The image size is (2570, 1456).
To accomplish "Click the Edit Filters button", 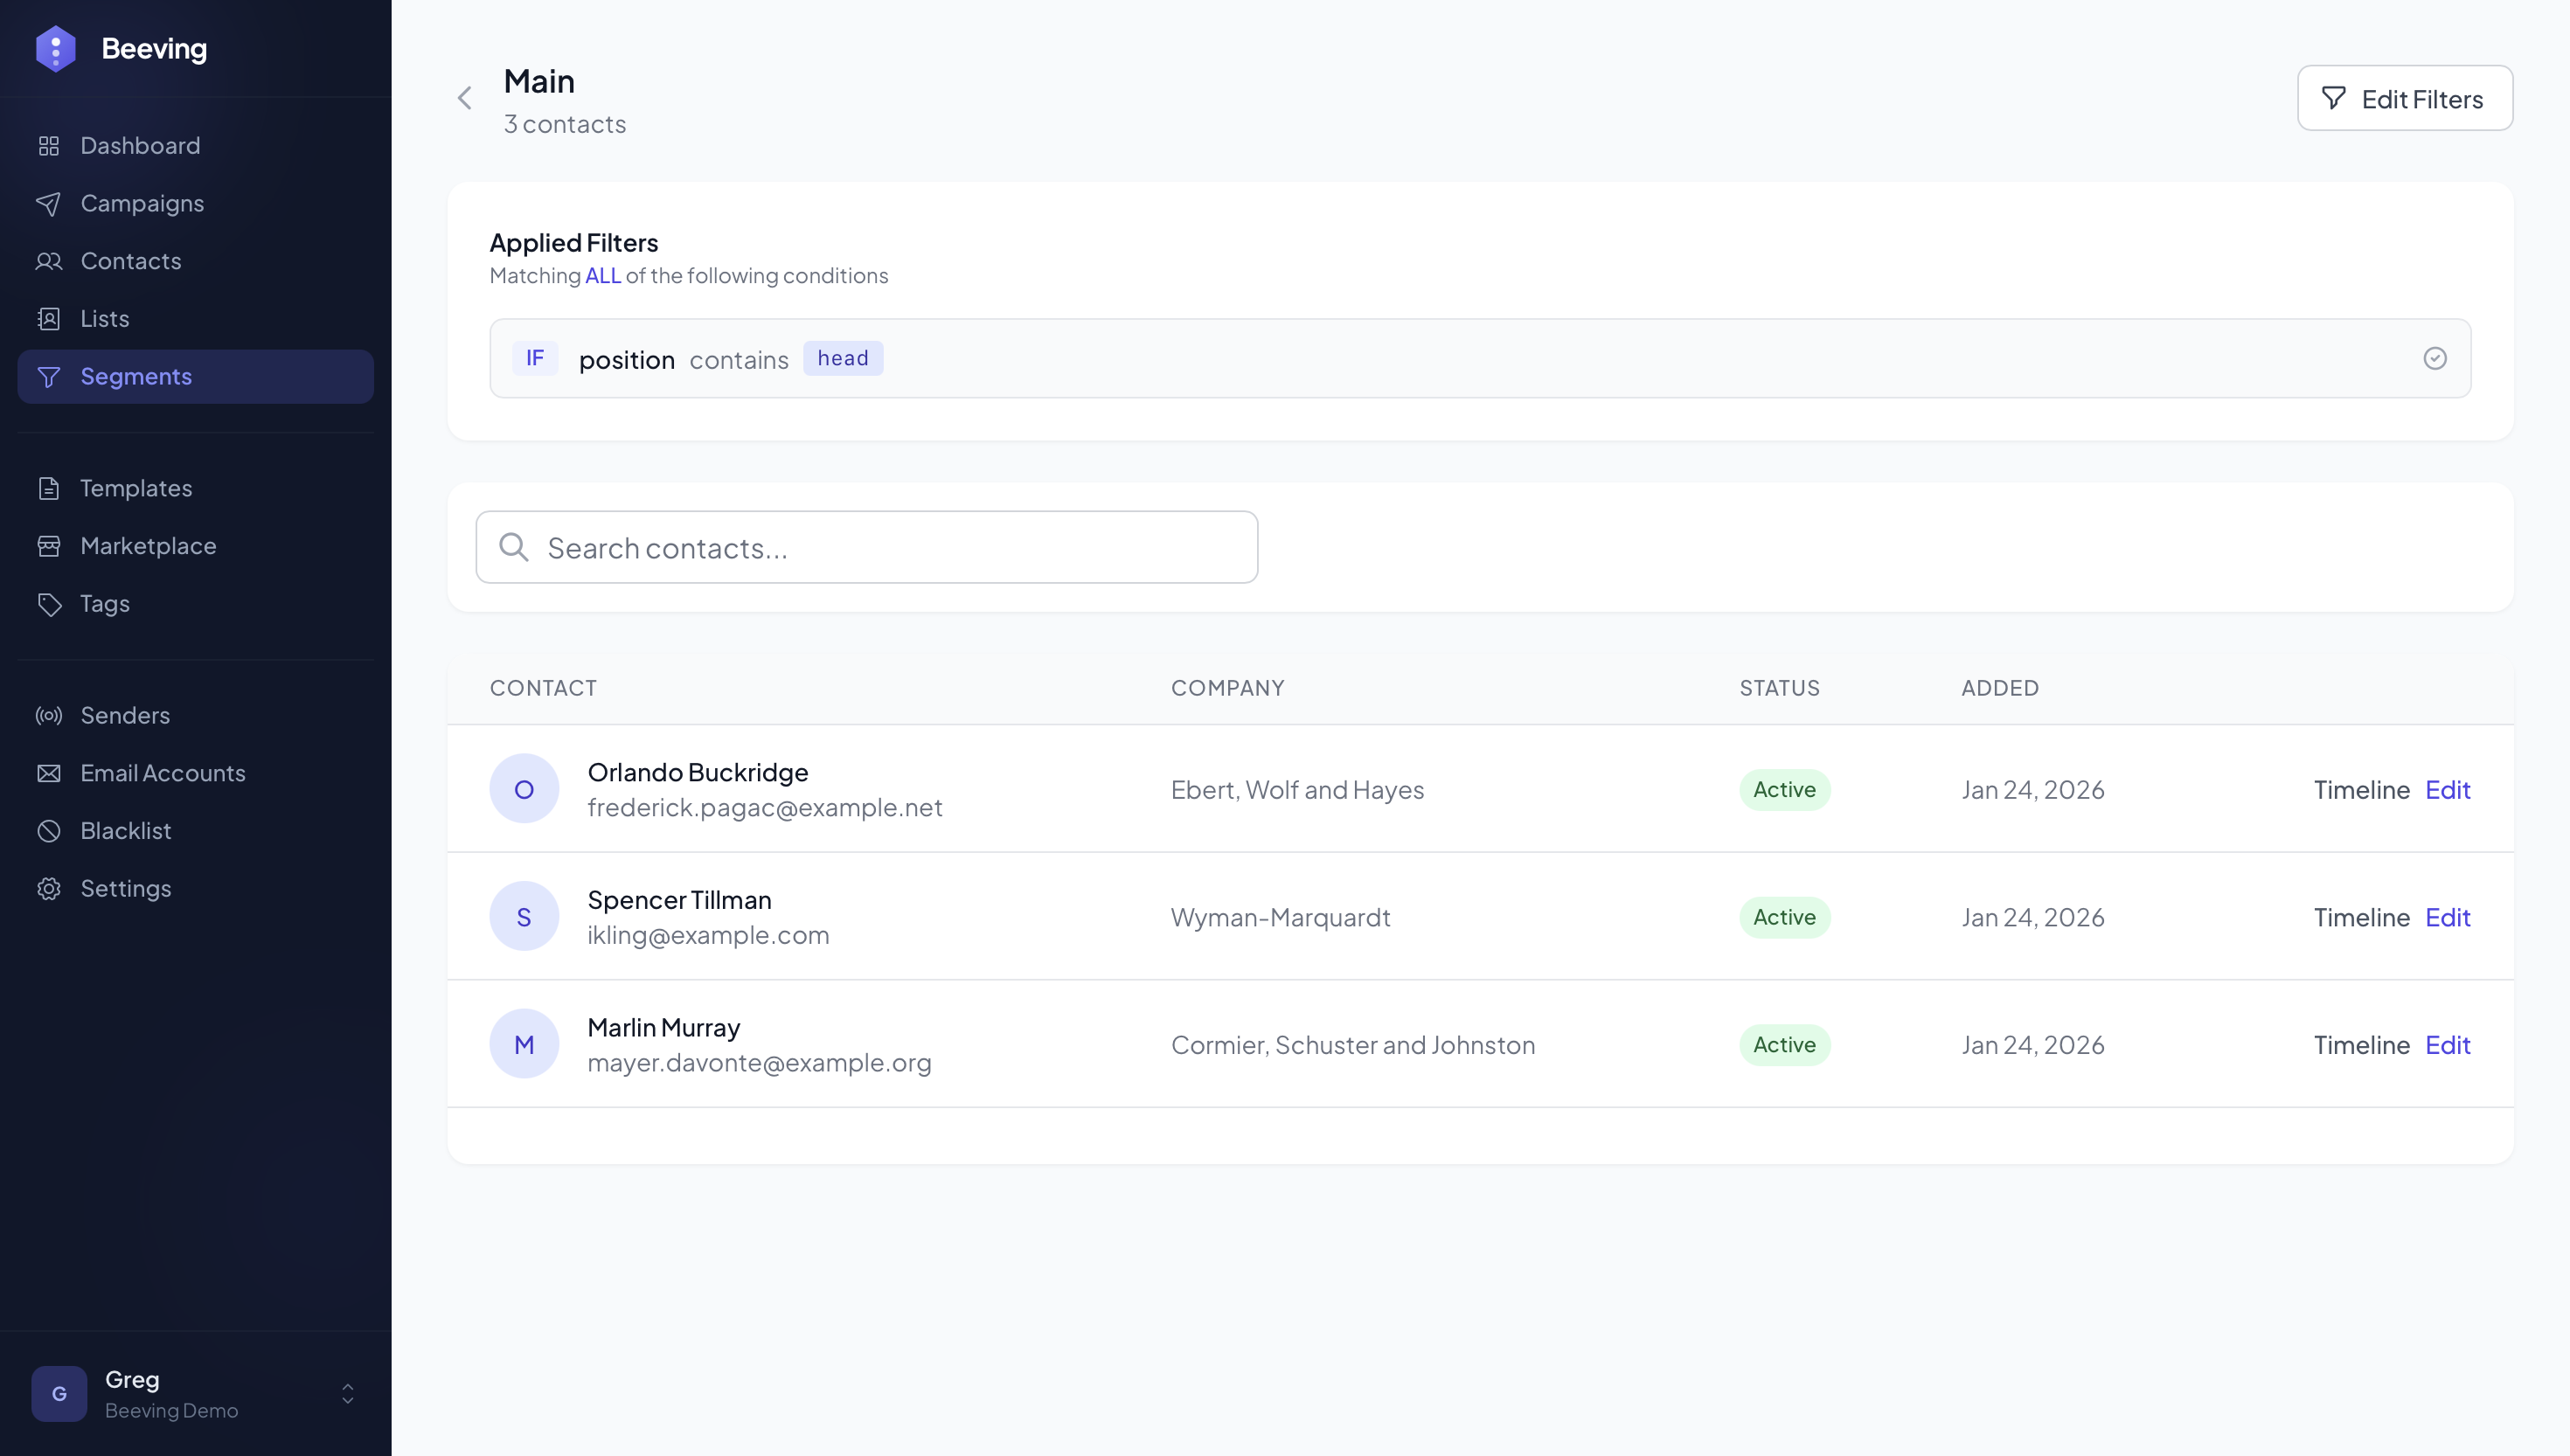I will coord(2404,98).
